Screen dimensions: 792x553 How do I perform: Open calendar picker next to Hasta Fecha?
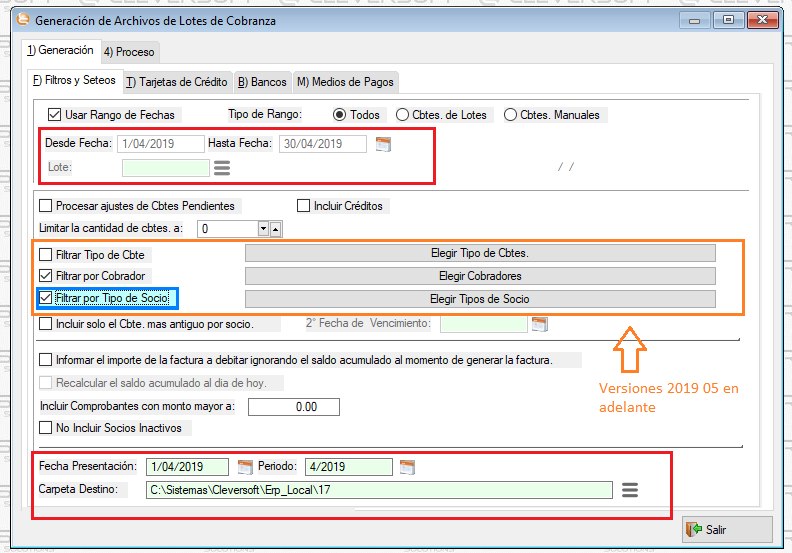[x=382, y=144]
